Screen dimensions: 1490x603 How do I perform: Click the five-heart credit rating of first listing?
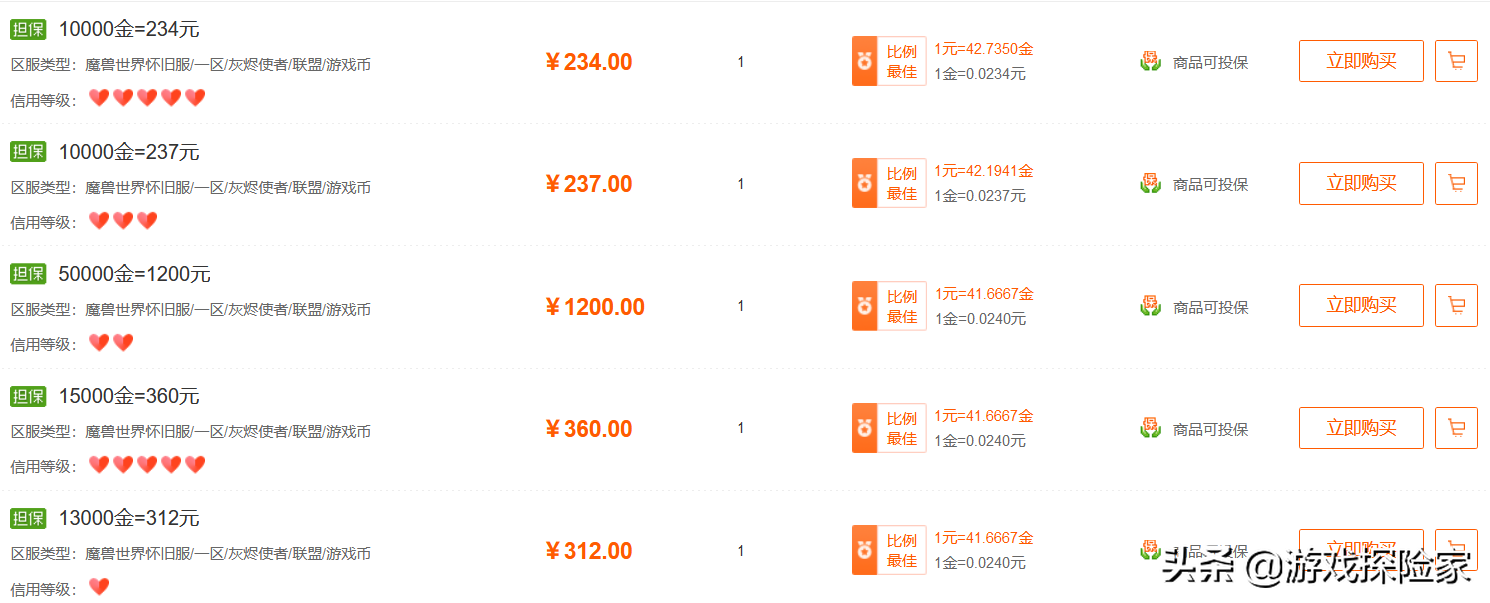[x=147, y=98]
